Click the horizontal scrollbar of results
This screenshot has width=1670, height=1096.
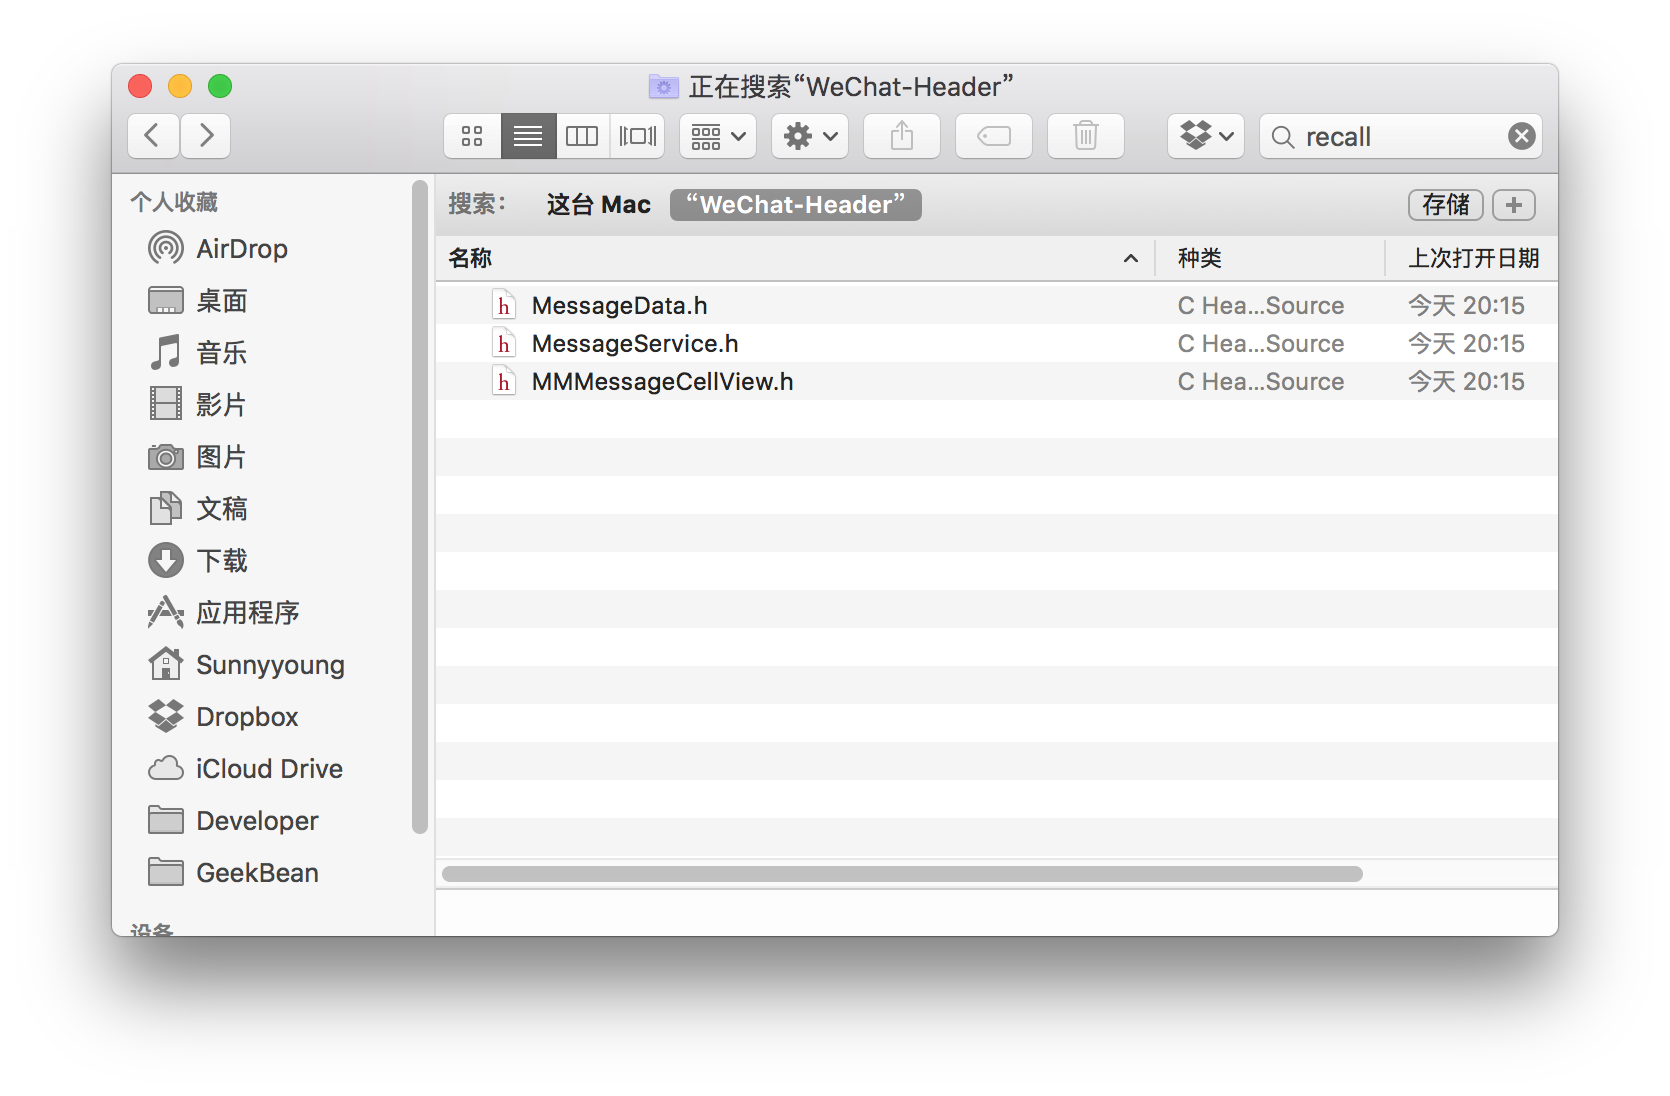[902, 874]
